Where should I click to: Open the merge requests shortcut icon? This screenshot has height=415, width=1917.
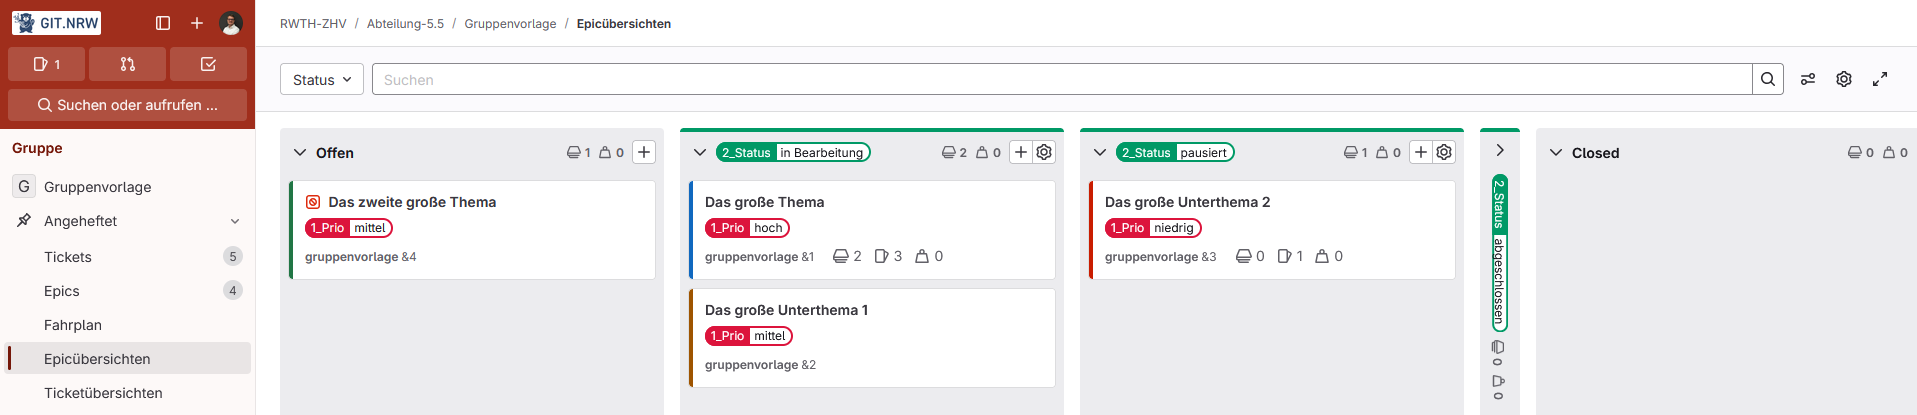127,64
